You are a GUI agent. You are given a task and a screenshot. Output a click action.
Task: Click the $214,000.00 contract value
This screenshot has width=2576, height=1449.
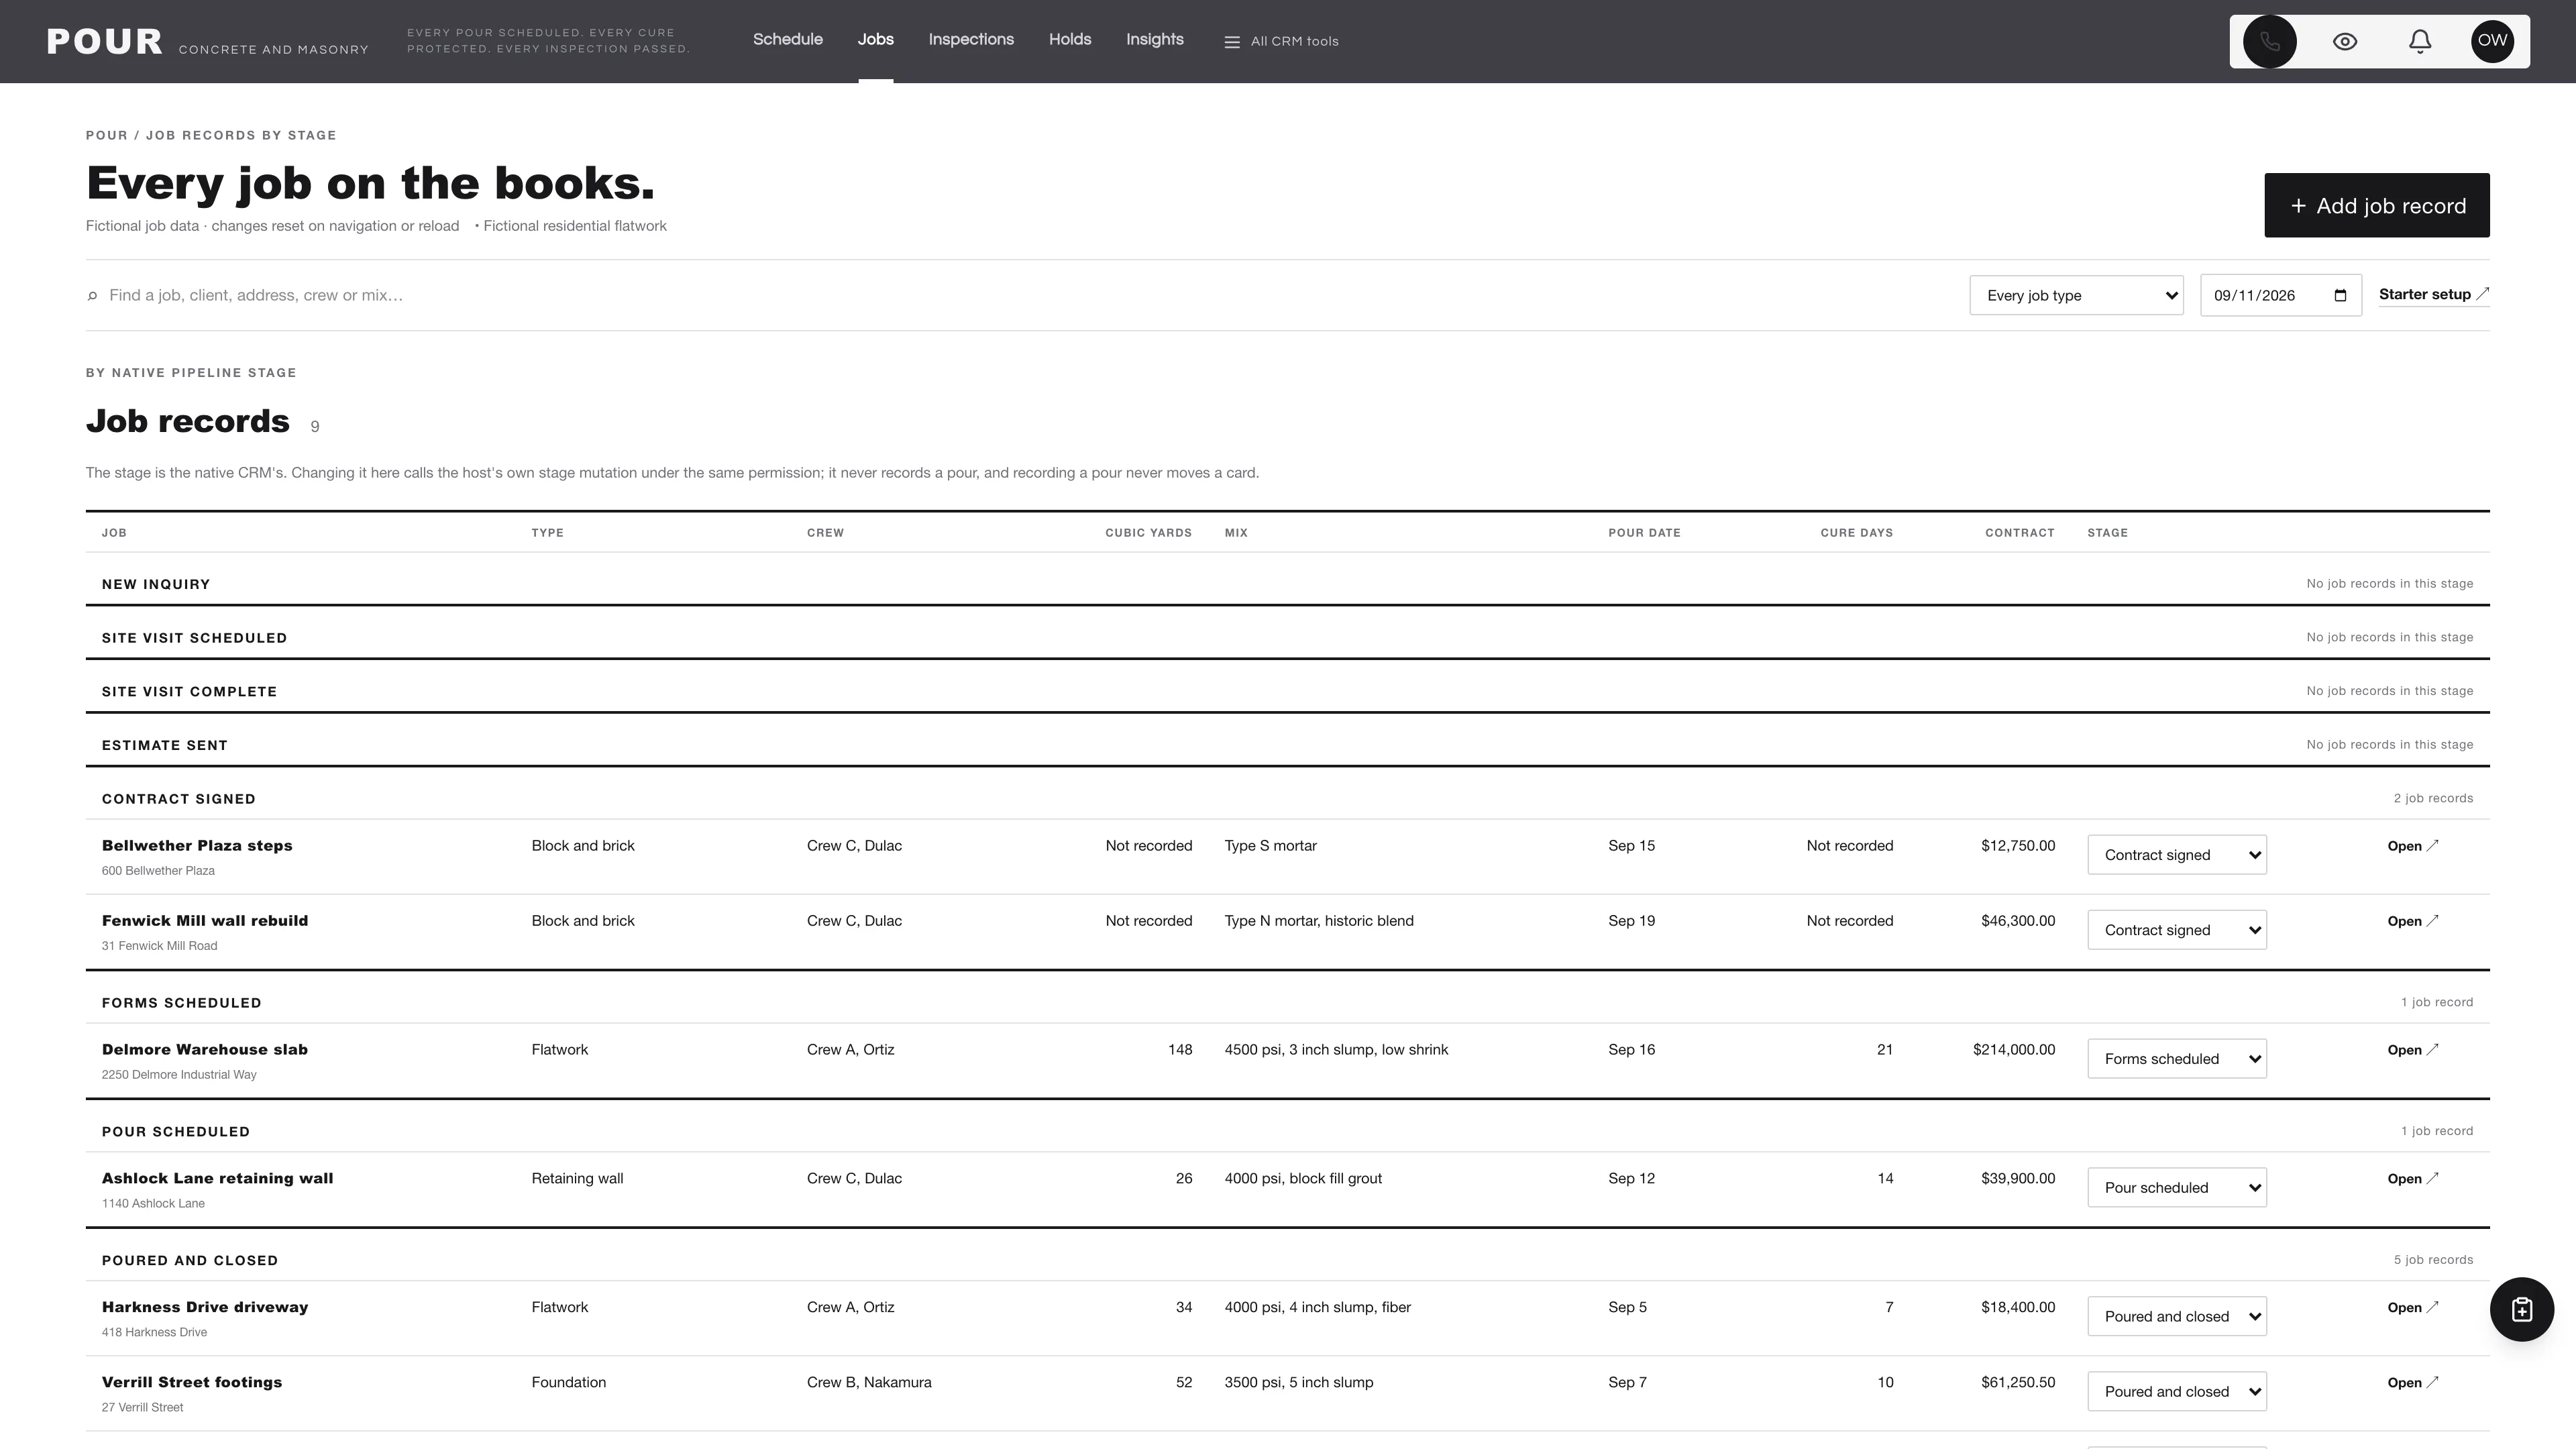click(2013, 1050)
